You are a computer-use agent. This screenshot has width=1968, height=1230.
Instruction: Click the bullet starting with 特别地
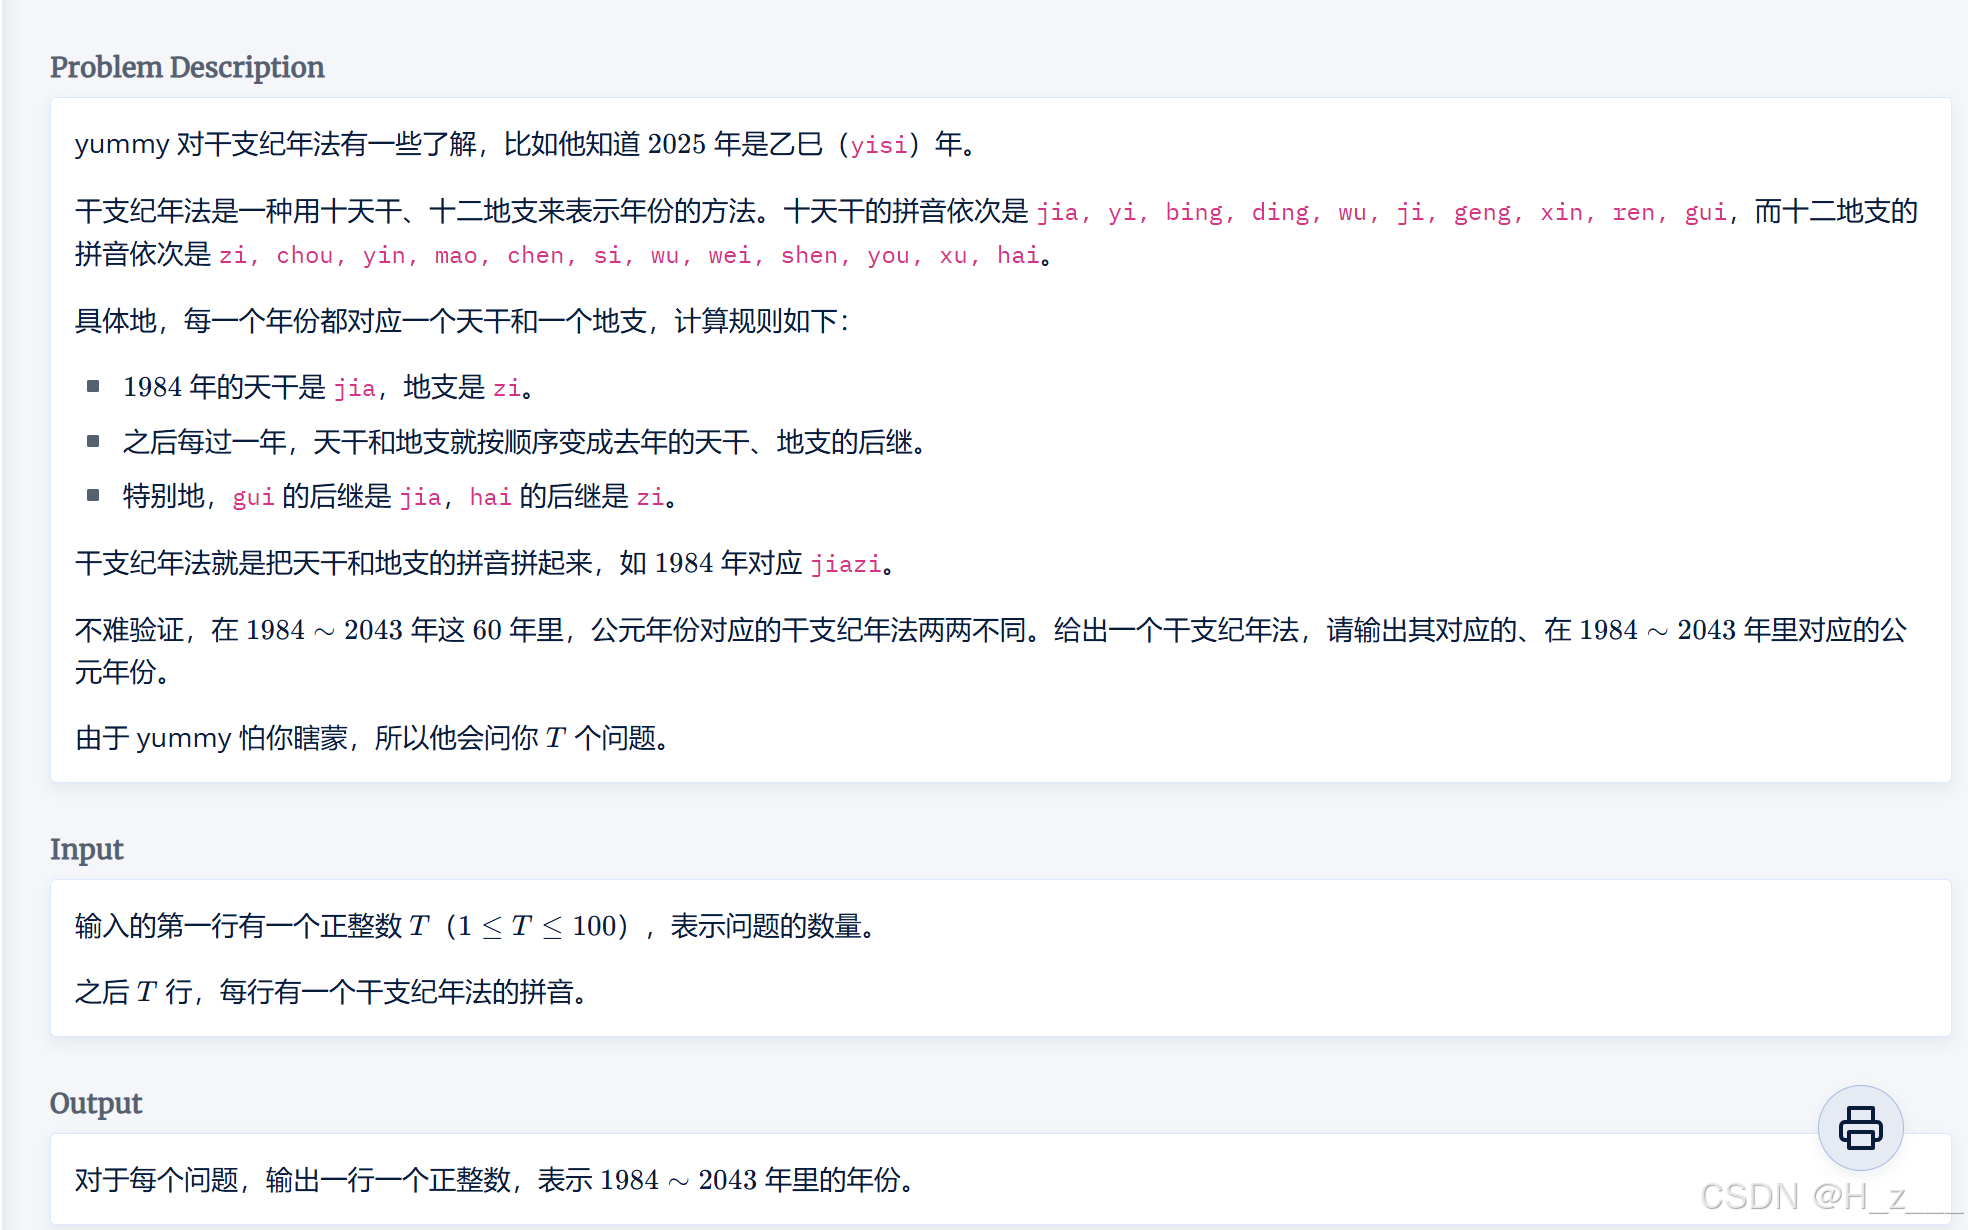tap(400, 497)
